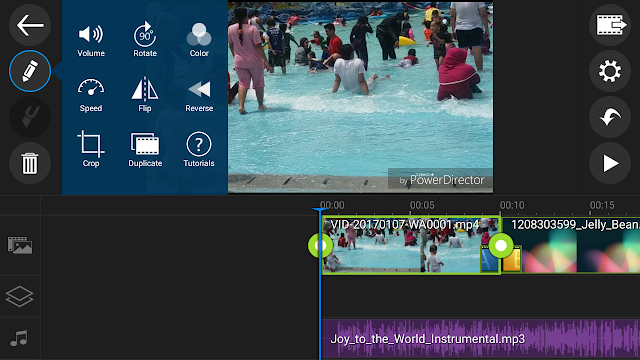Choose the Speed tool
The width and height of the screenshot is (640, 360).
click(91, 95)
